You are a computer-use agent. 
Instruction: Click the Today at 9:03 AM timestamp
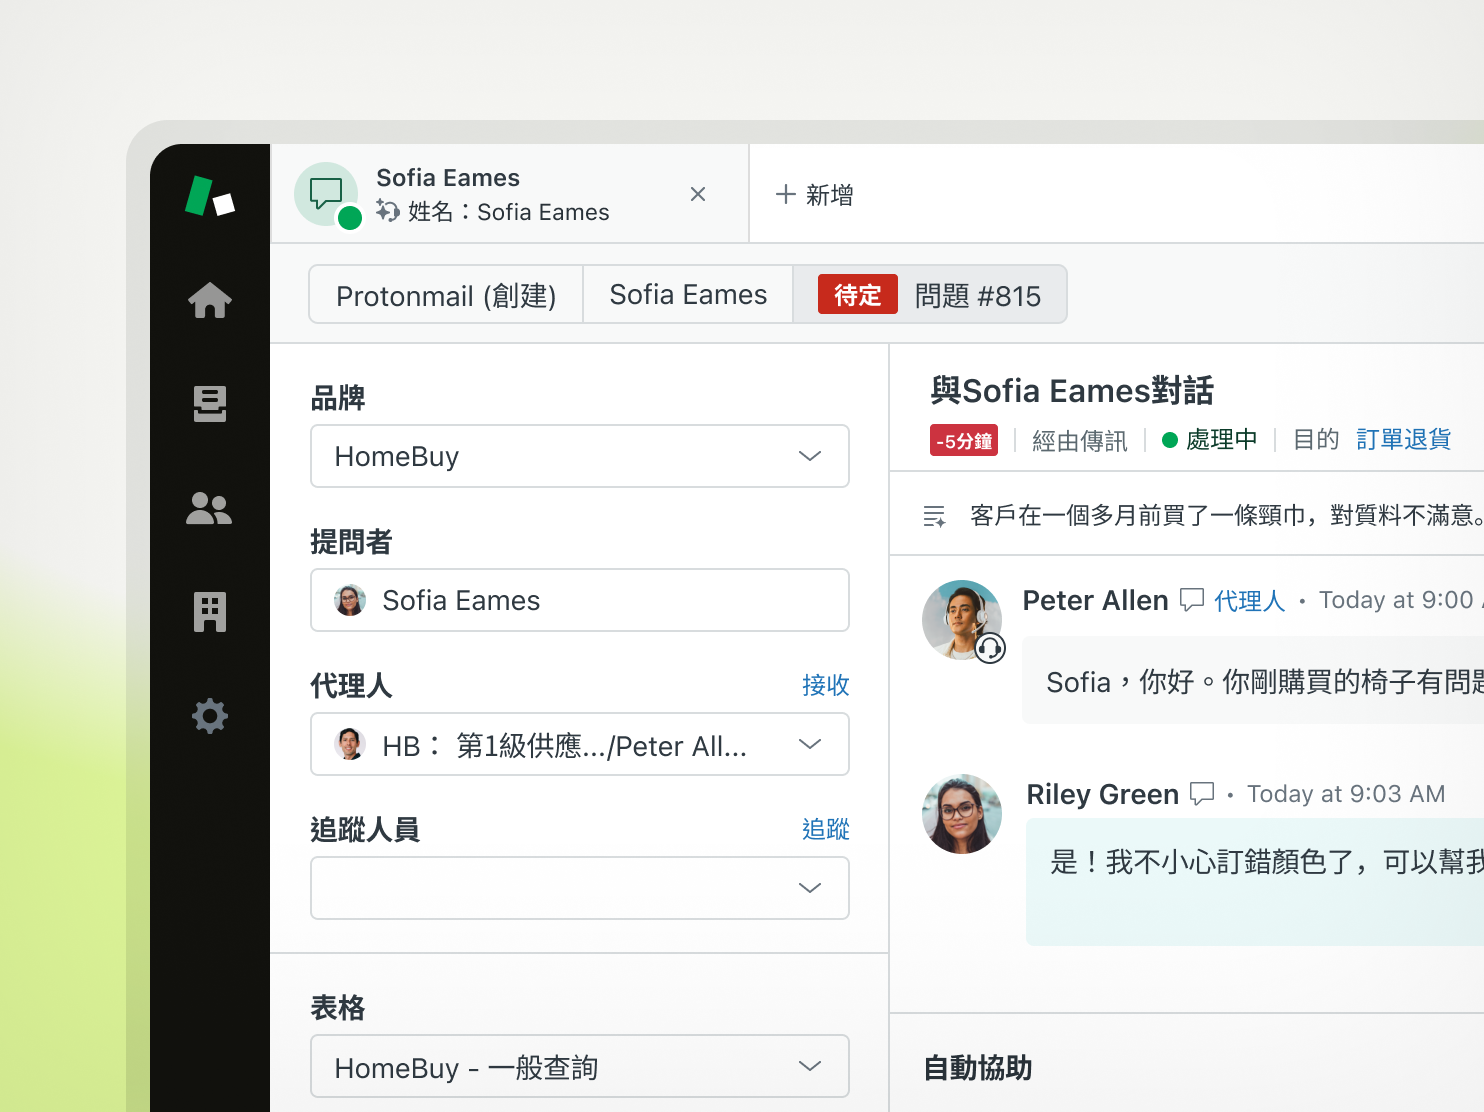pos(1346,794)
